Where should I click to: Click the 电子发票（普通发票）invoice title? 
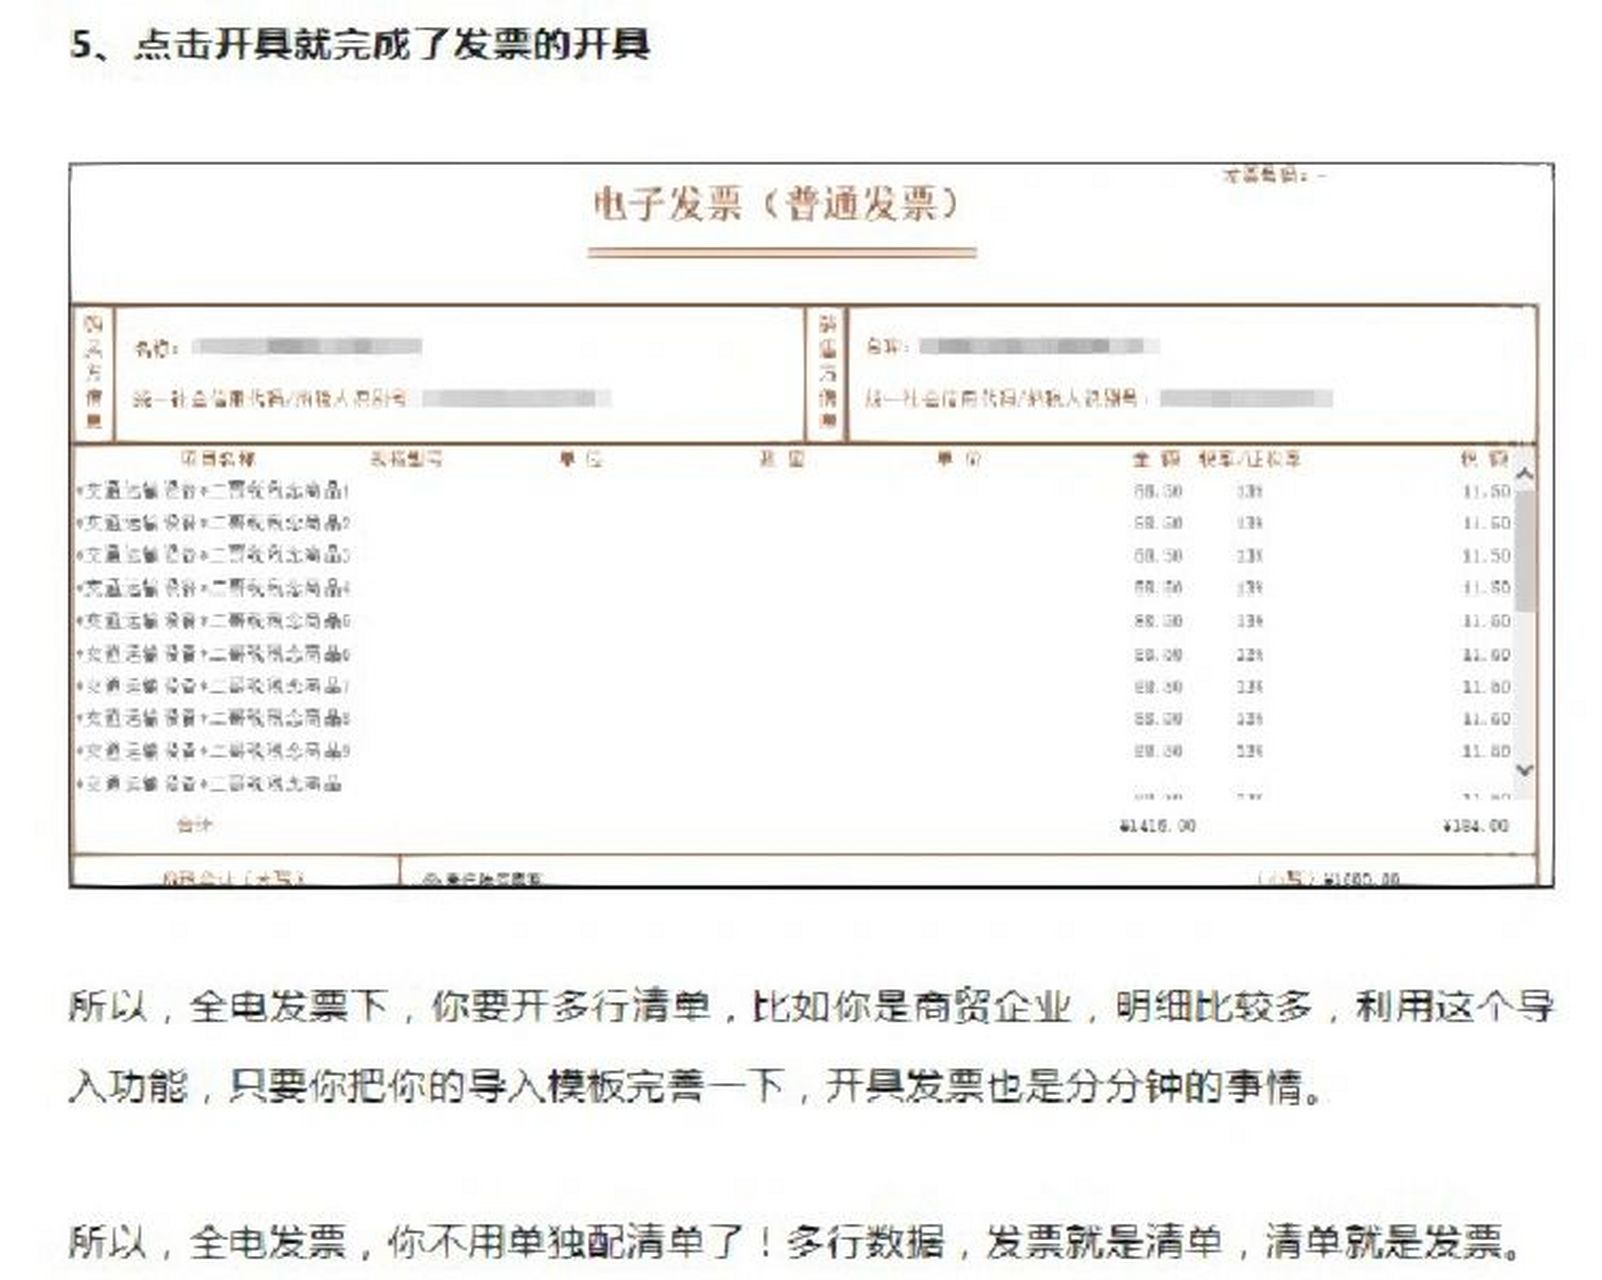(775, 205)
